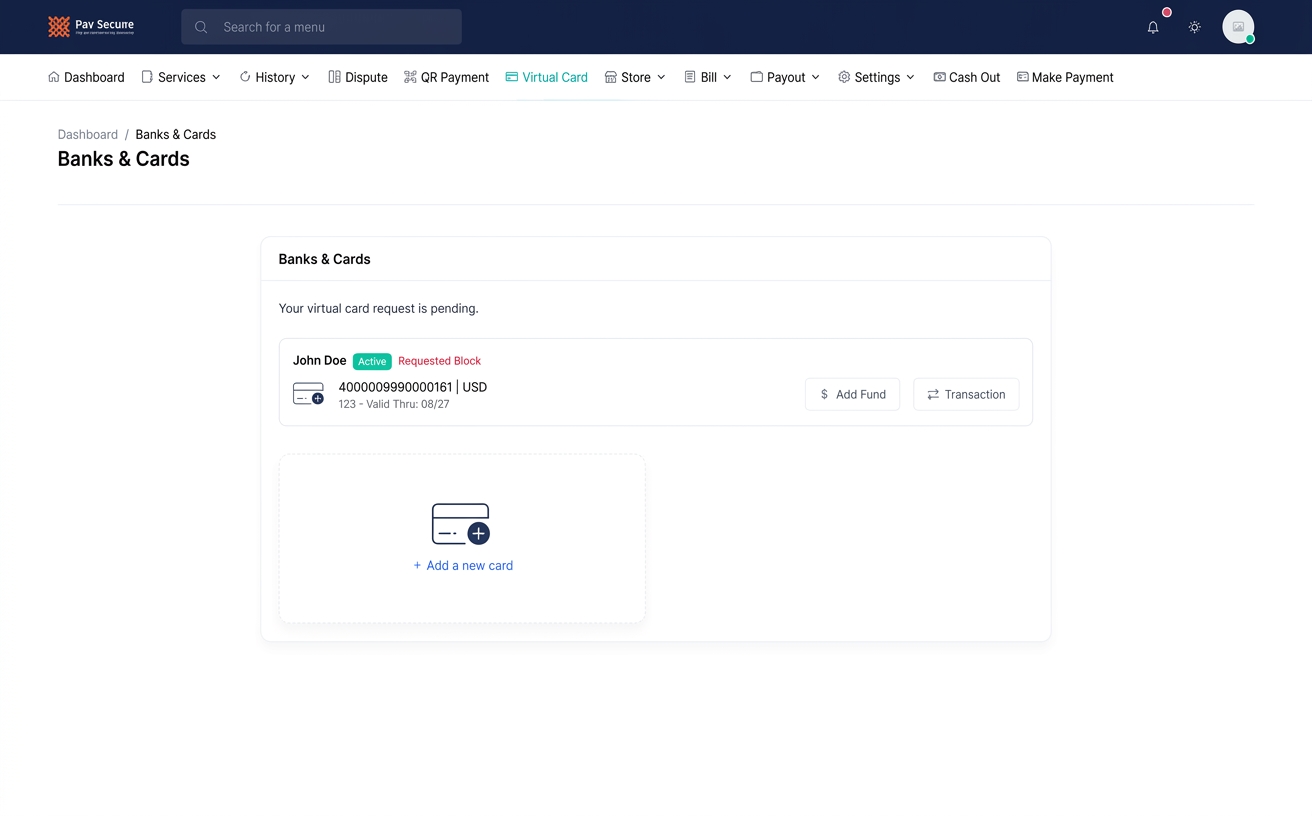Expand the Settings menu
The width and height of the screenshot is (1312, 816).
tap(876, 77)
